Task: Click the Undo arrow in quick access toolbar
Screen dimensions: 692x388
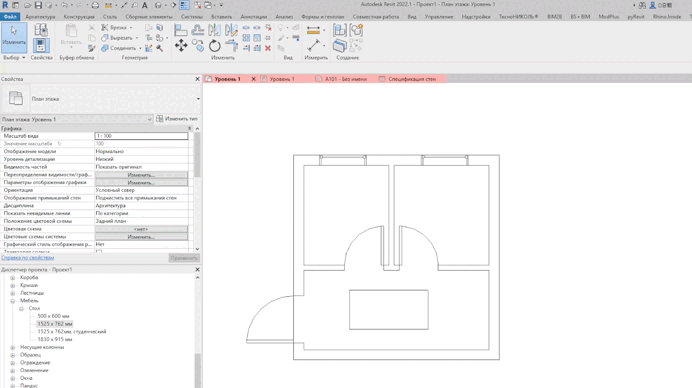Action: [x=65, y=5]
